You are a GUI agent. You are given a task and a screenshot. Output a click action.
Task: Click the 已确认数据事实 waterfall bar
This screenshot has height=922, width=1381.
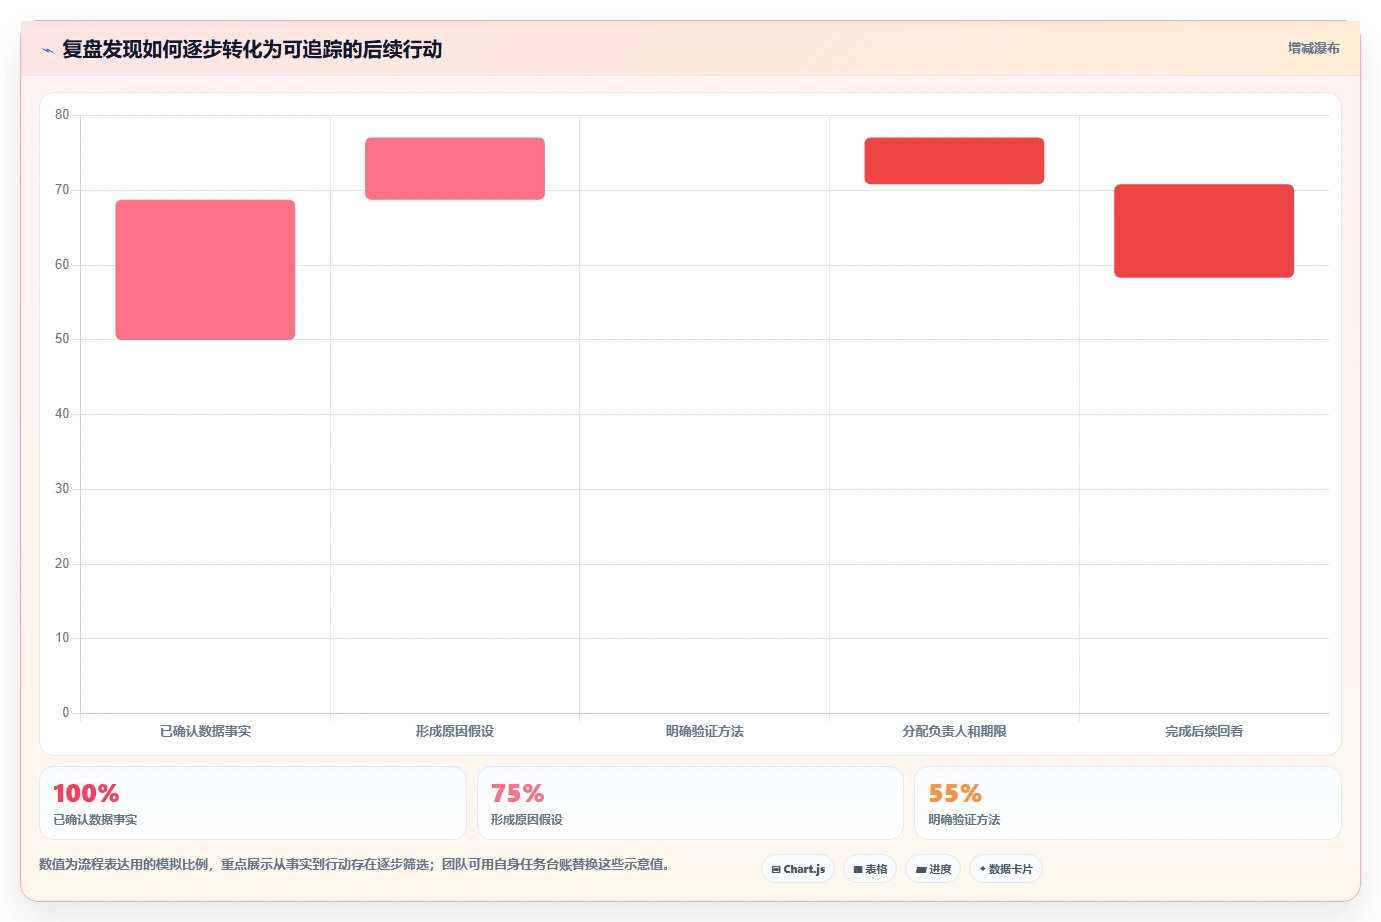[x=205, y=270]
